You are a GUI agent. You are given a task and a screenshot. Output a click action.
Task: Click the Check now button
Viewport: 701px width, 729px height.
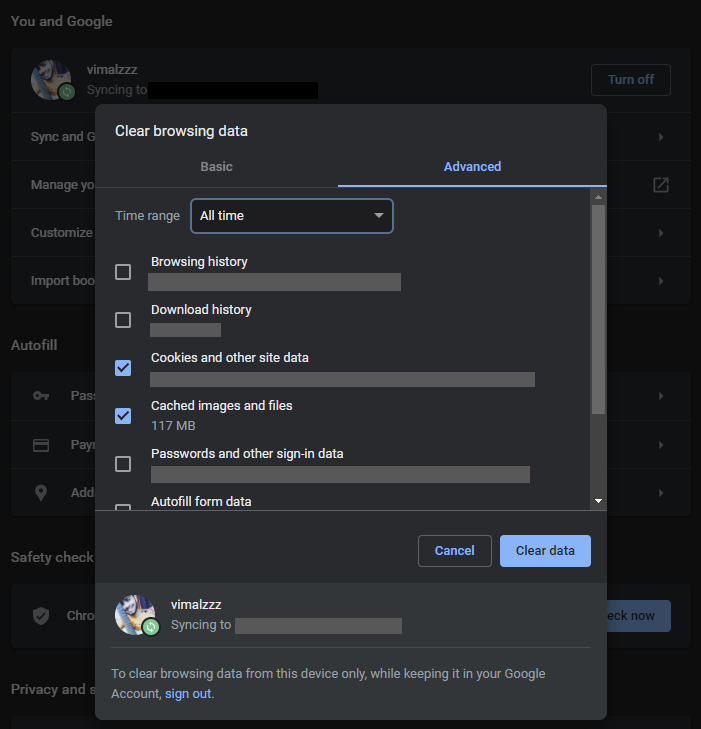(639, 616)
